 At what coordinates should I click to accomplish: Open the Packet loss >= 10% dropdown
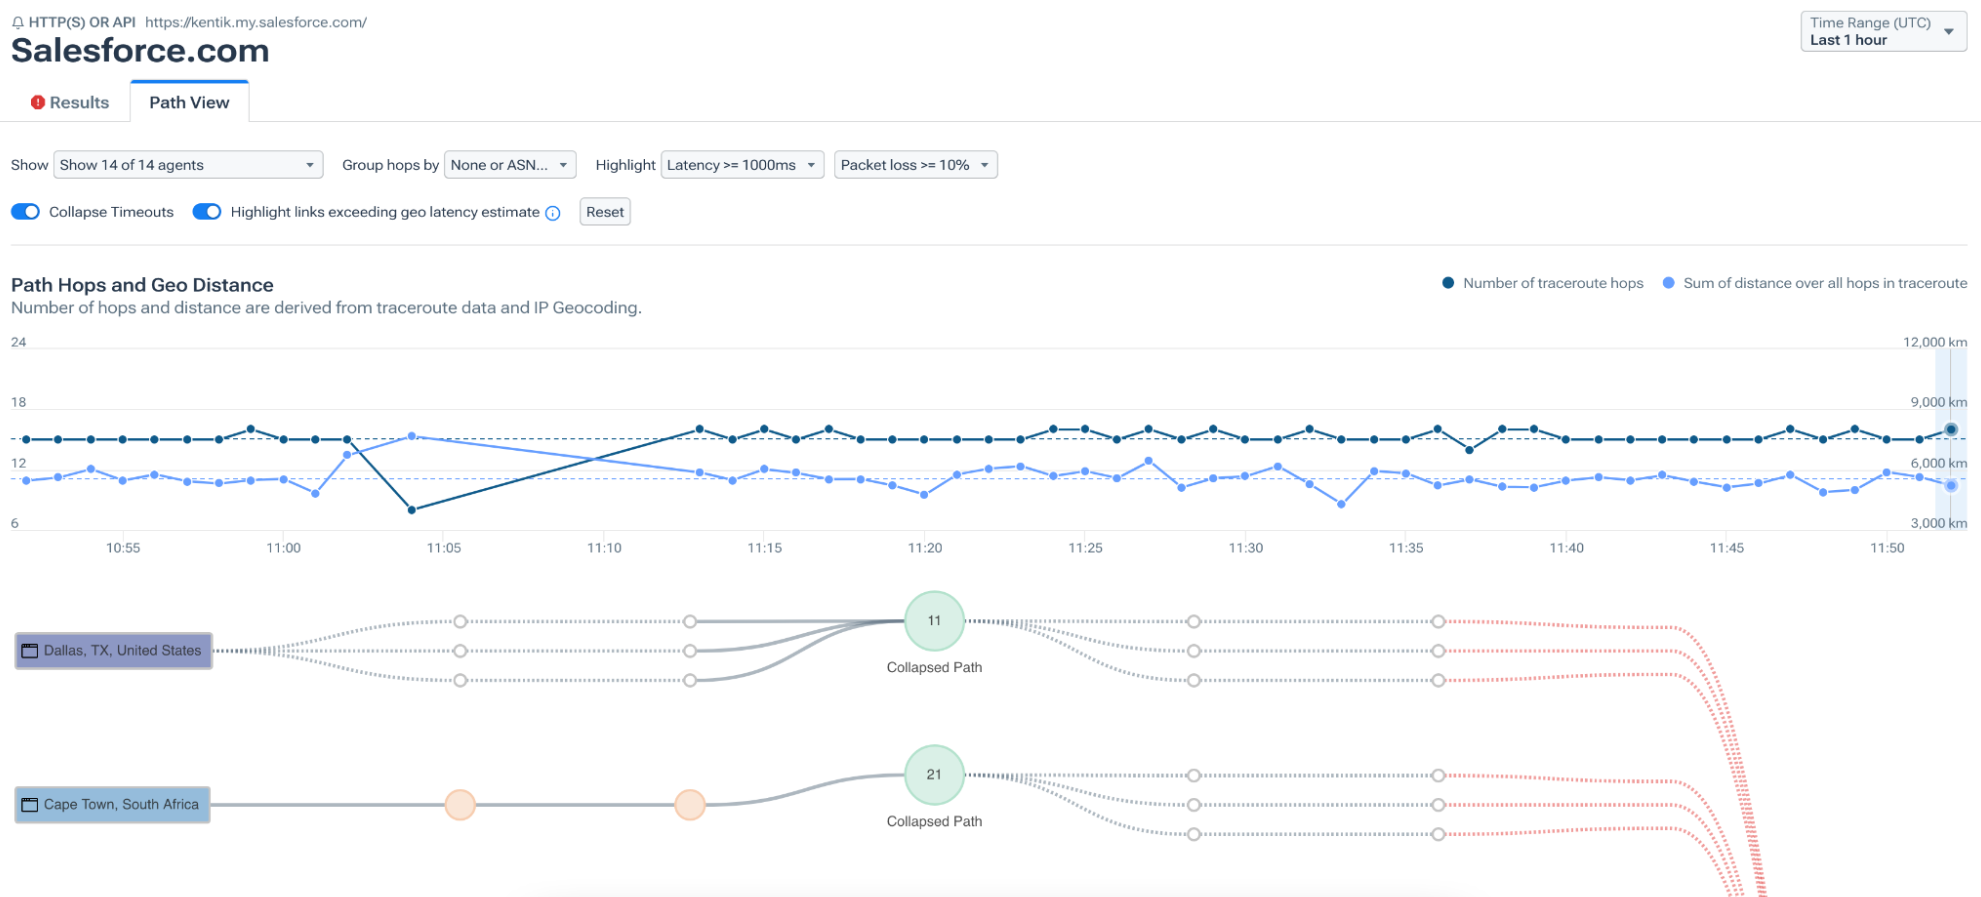pyautogui.click(x=916, y=165)
